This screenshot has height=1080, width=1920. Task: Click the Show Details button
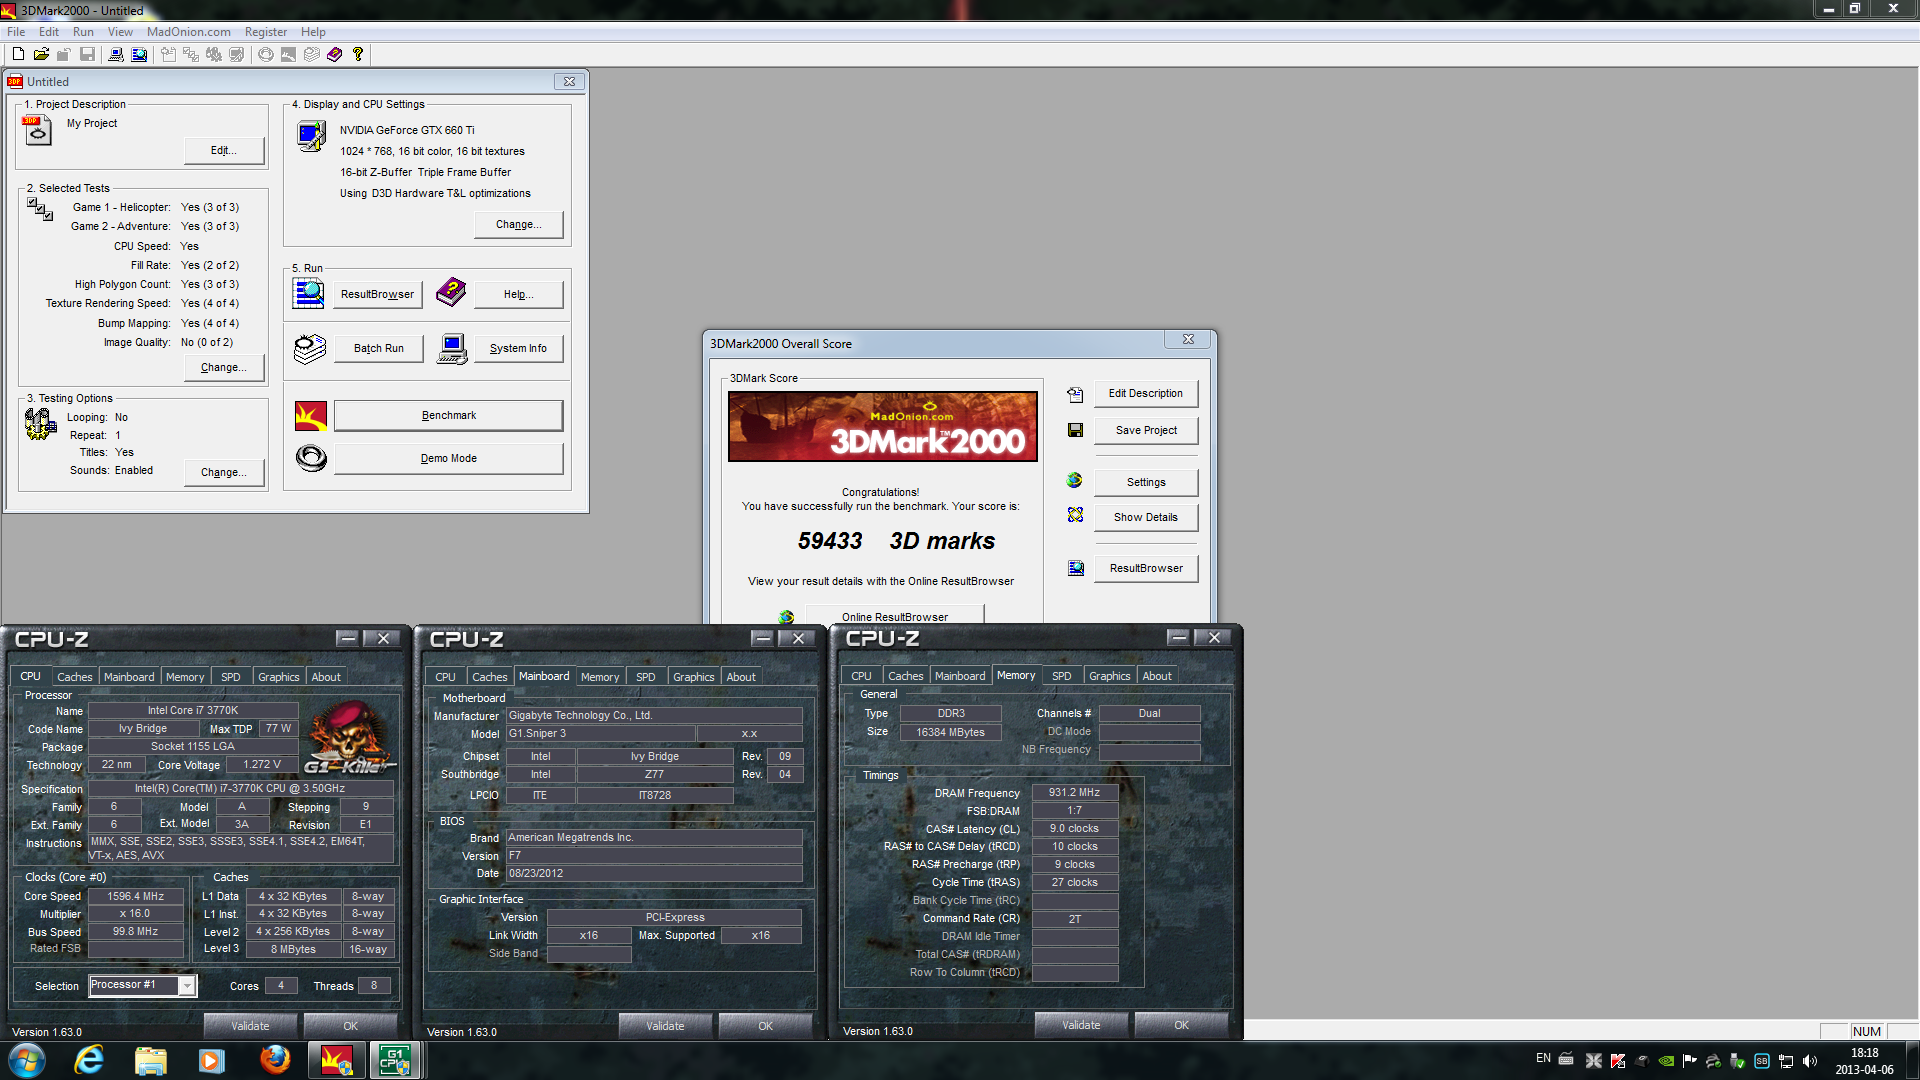1146,518
